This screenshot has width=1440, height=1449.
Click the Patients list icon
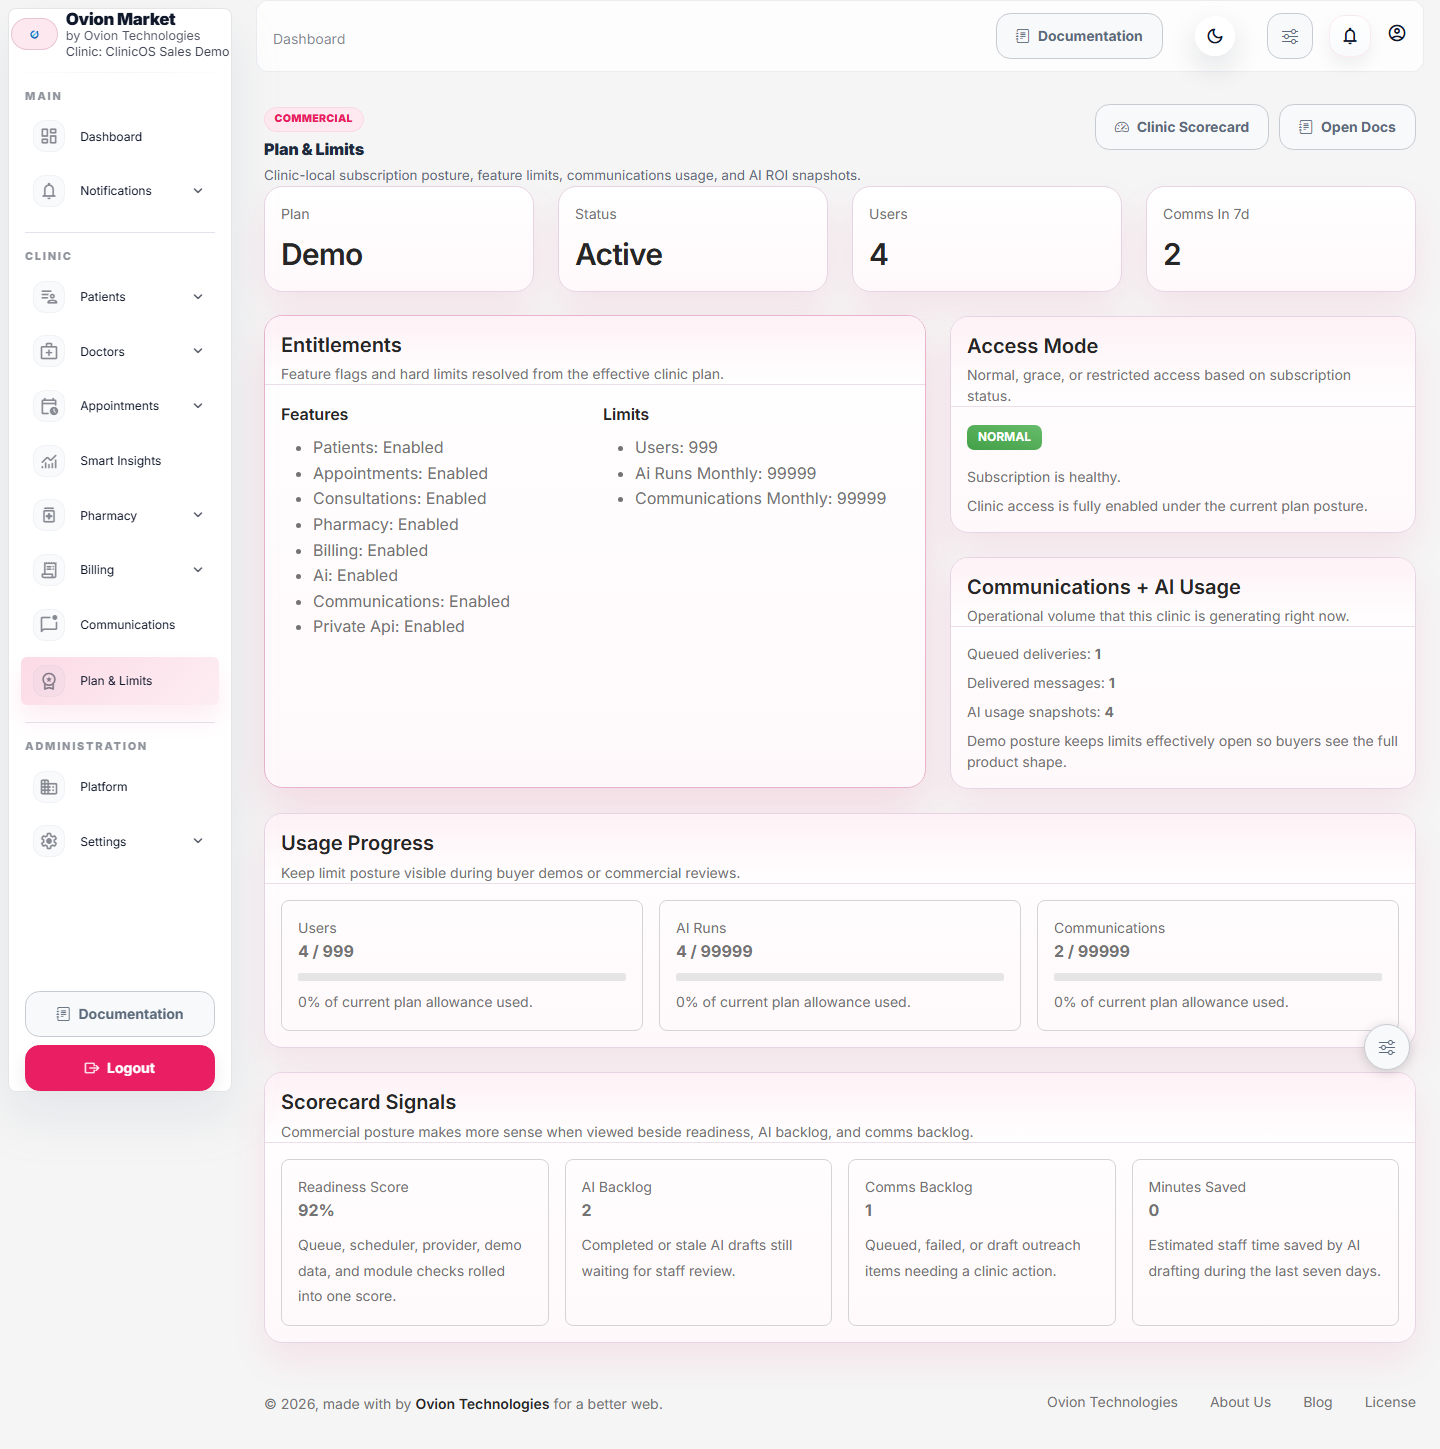pos(49,297)
